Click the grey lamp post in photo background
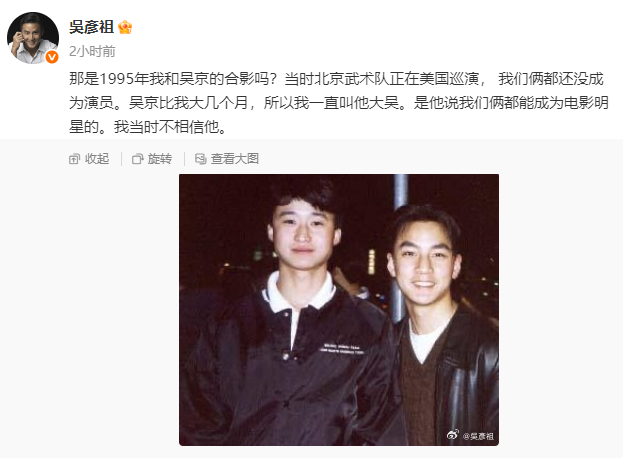The image size is (623, 463). pos(399,246)
